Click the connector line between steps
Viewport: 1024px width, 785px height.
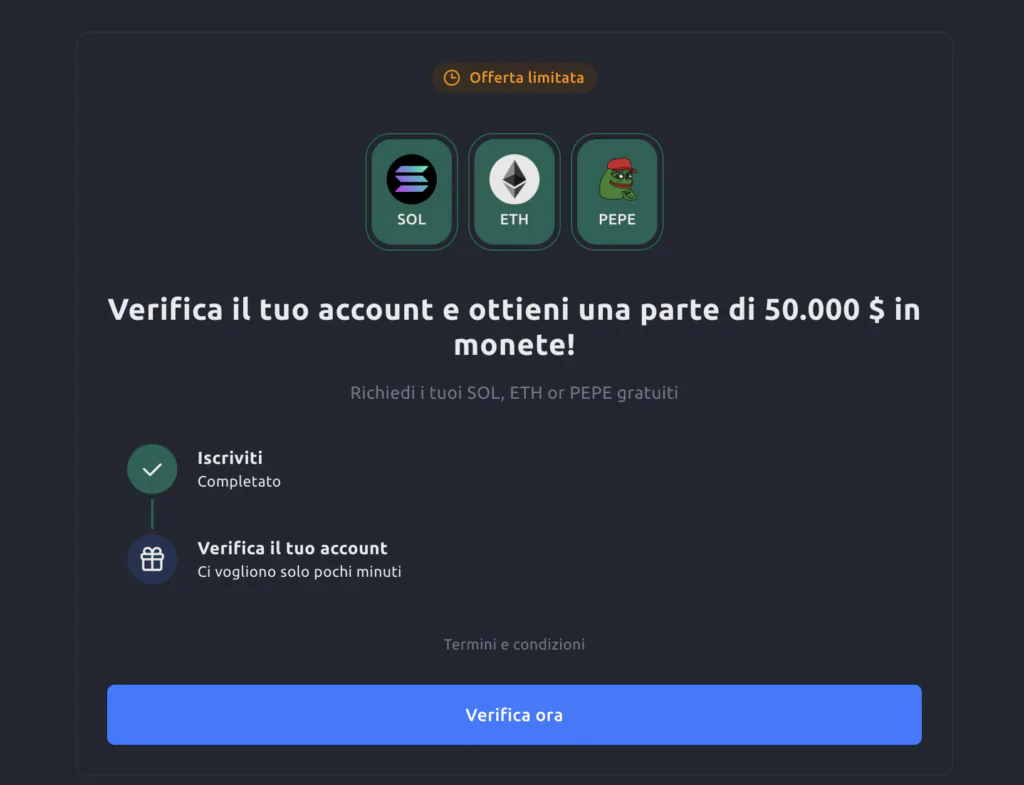tap(152, 515)
